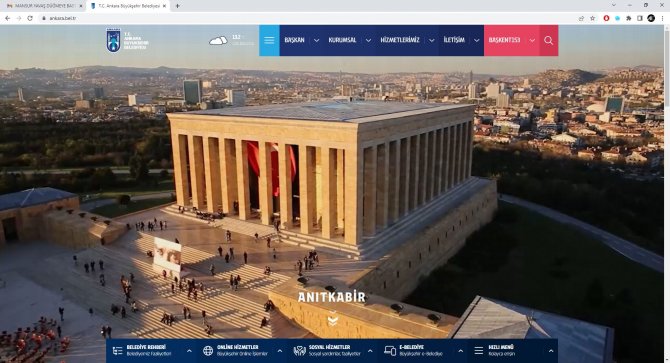Open the Chrome three-dot menu
The width and height of the screenshot is (670, 363).
coord(663,18)
